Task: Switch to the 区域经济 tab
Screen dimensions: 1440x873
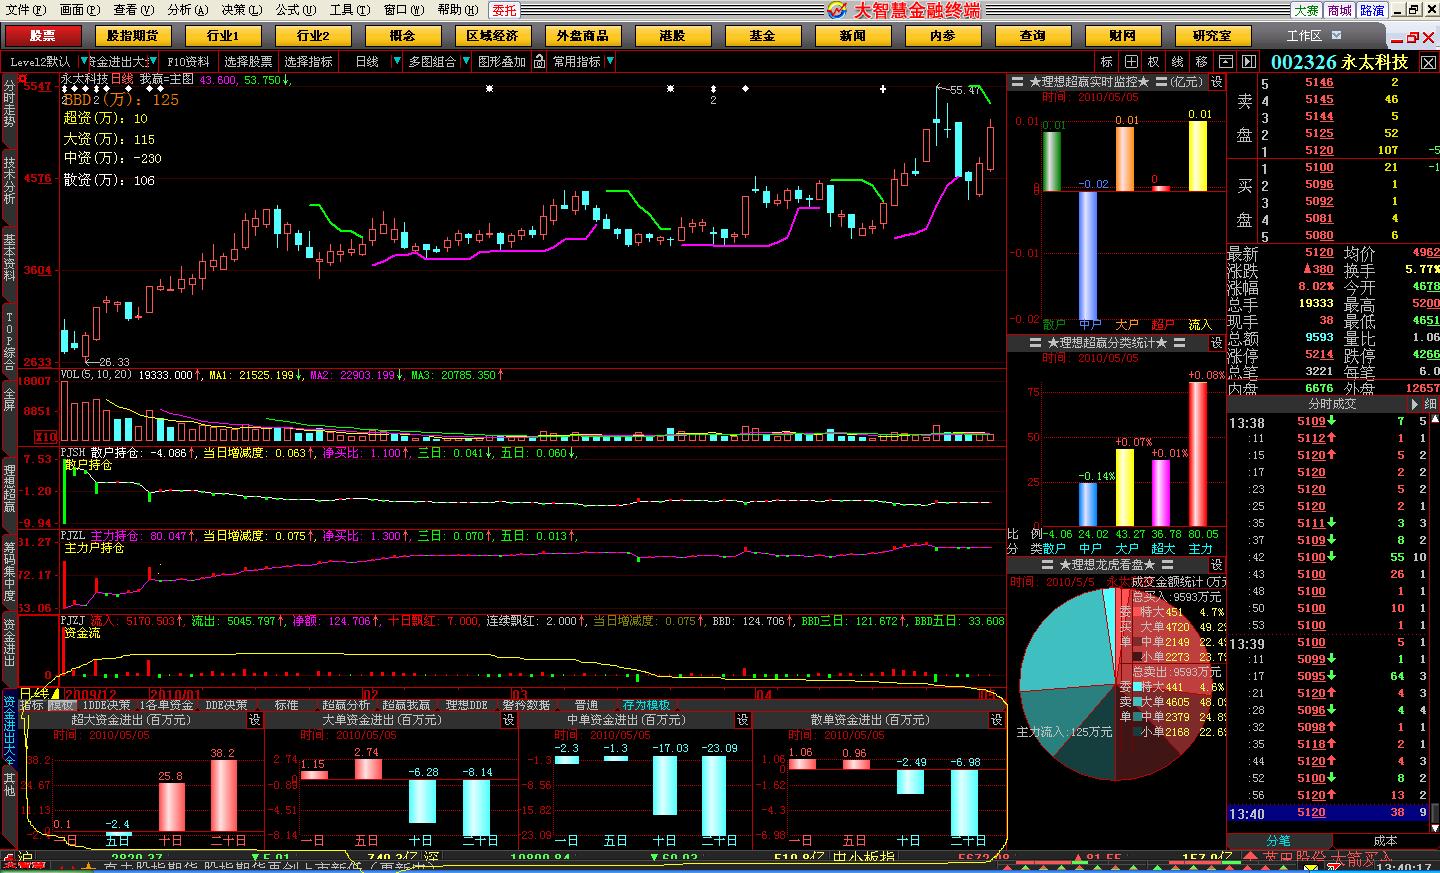Action: point(493,36)
